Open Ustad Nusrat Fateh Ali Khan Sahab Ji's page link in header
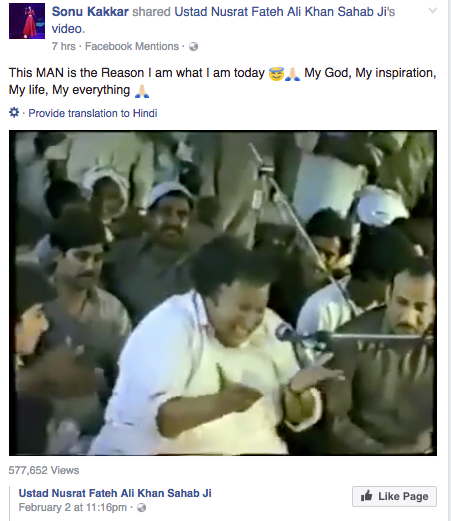Image resolution: width=451 pixels, height=521 pixels. 285,12
